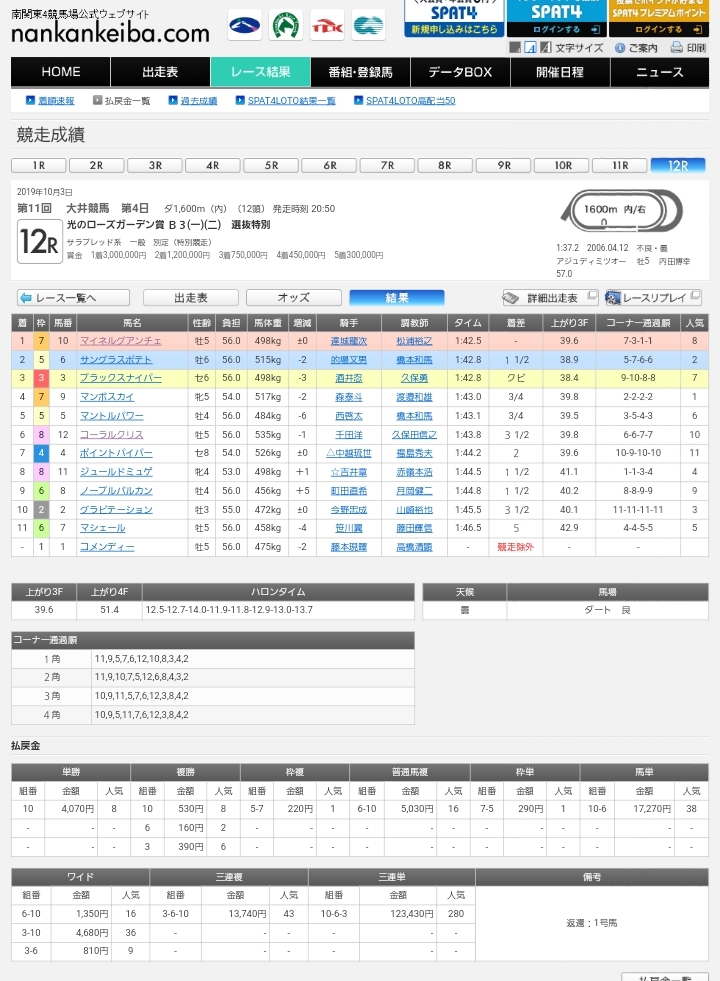The height and width of the screenshot is (981, 720).
Task: Click the 返還：1号馬 note
Action: [592, 923]
